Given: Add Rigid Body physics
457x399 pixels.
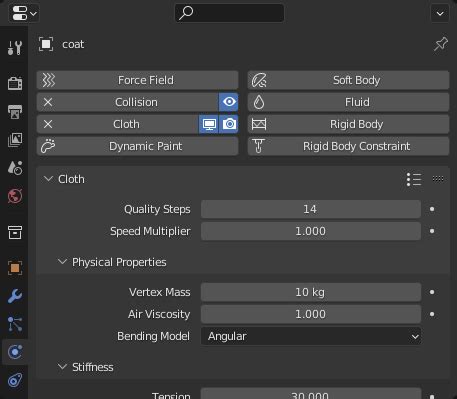Looking at the screenshot, I should (x=348, y=124).
